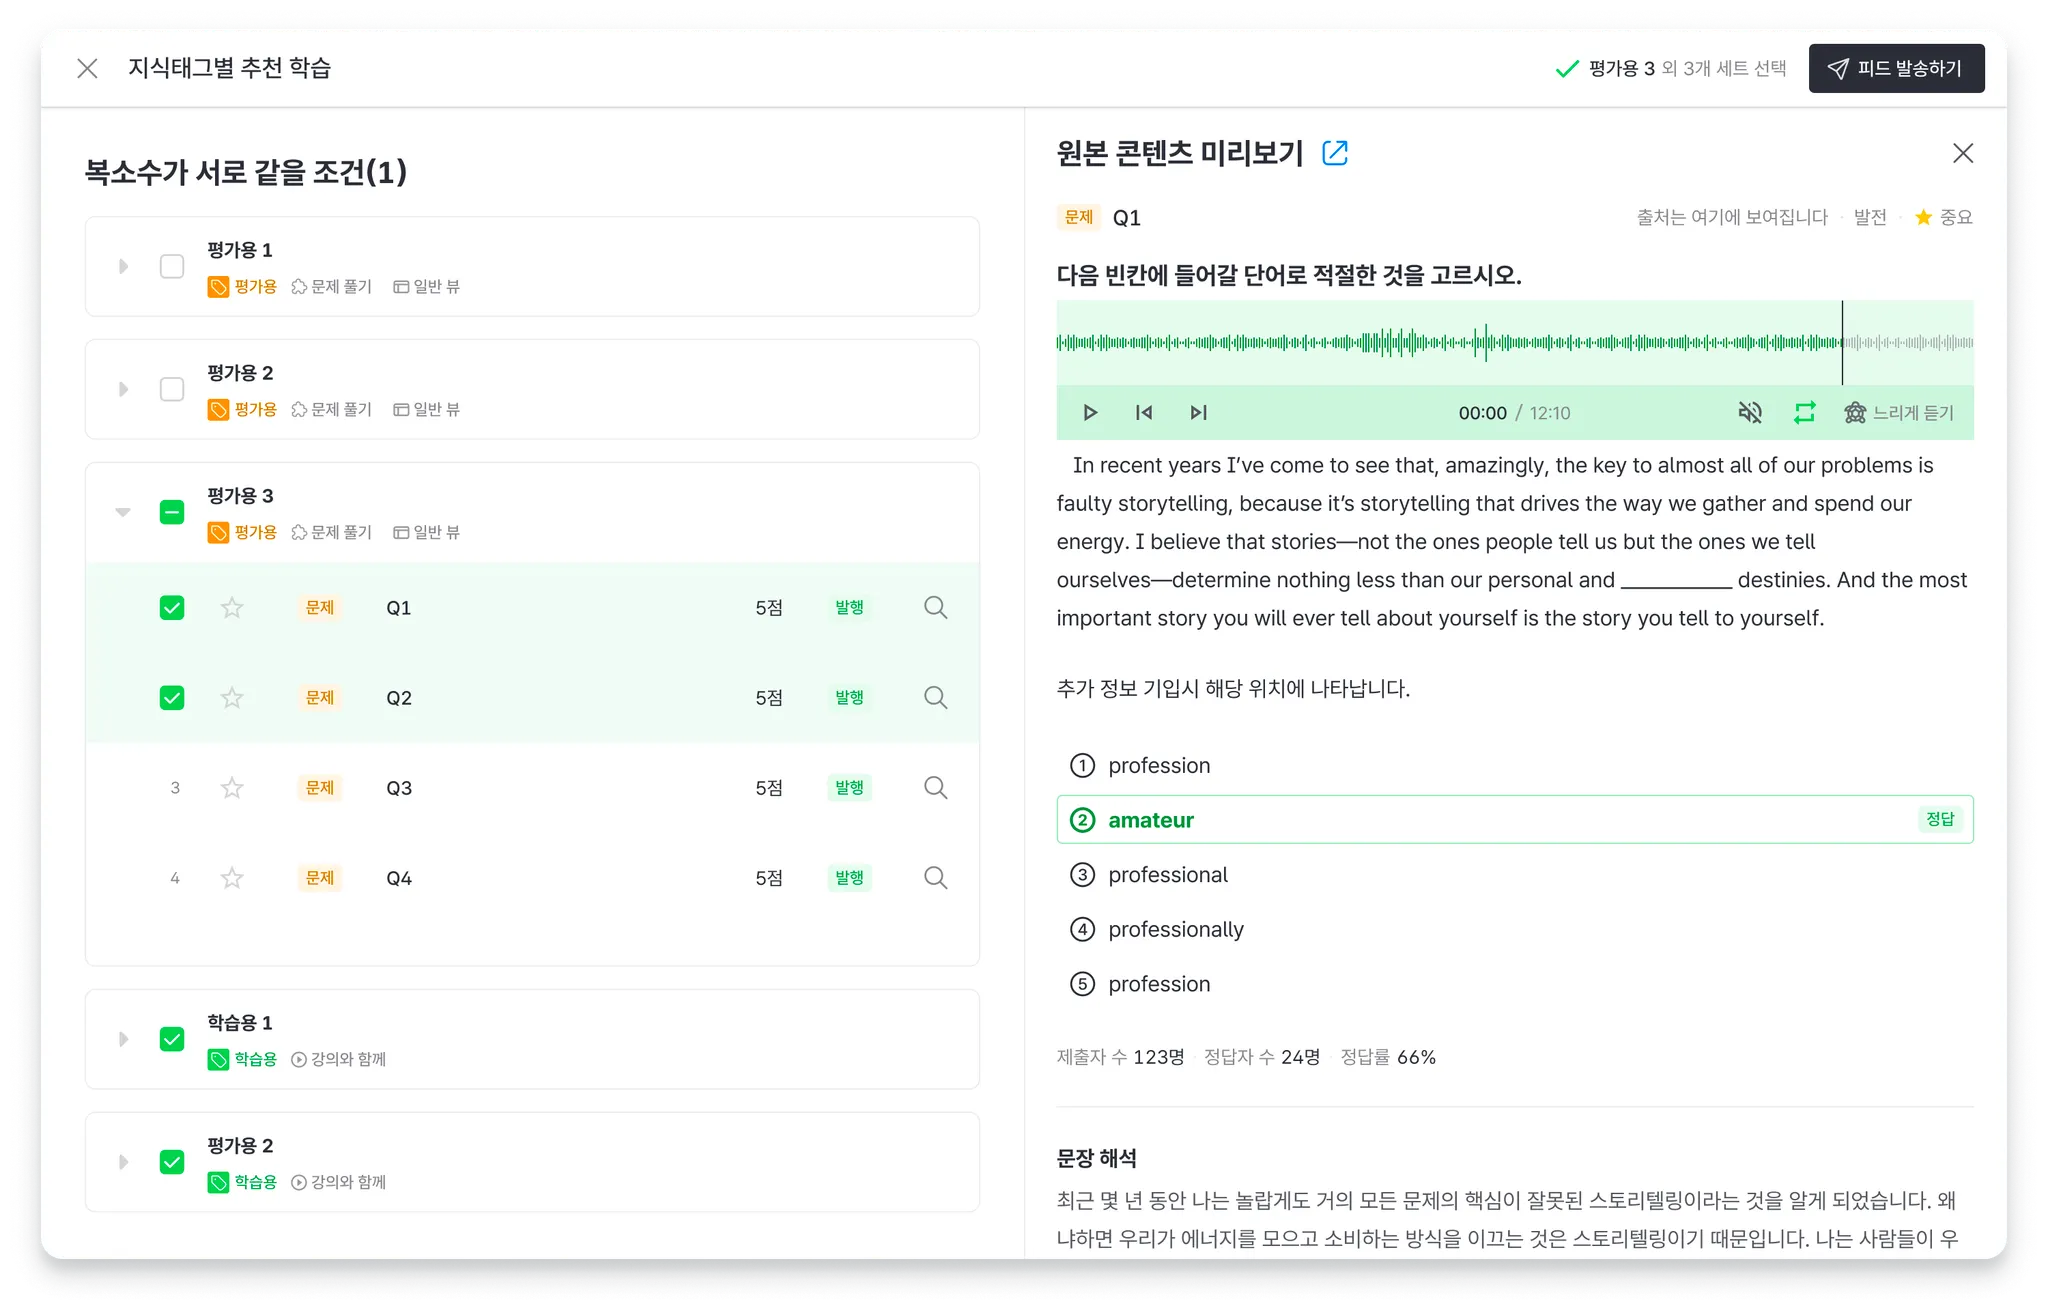
Task: Star the Q2 question as favorite
Action: click(x=232, y=698)
